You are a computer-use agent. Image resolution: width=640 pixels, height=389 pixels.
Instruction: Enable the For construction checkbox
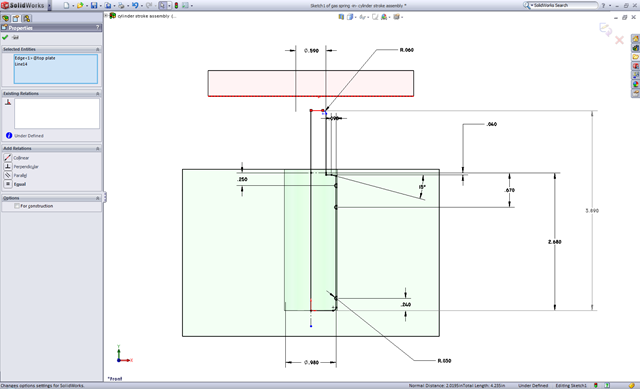[17, 206]
